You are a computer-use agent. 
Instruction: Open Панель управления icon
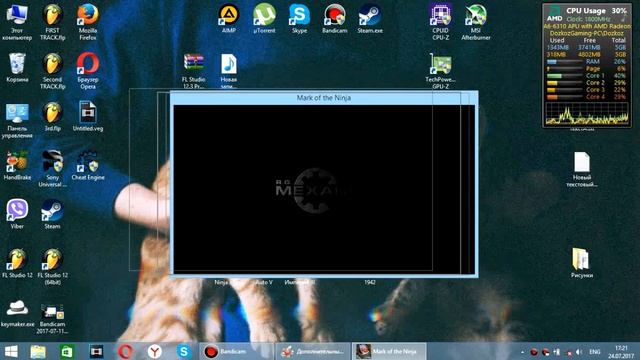(x=17, y=121)
